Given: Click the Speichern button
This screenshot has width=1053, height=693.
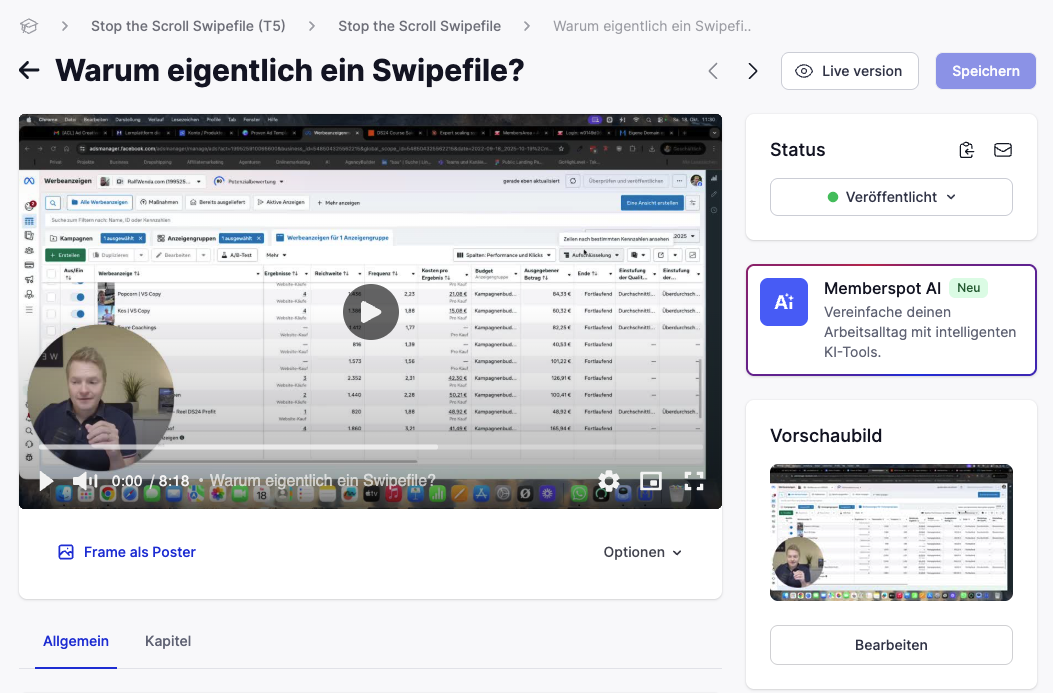Looking at the screenshot, I should (985, 70).
